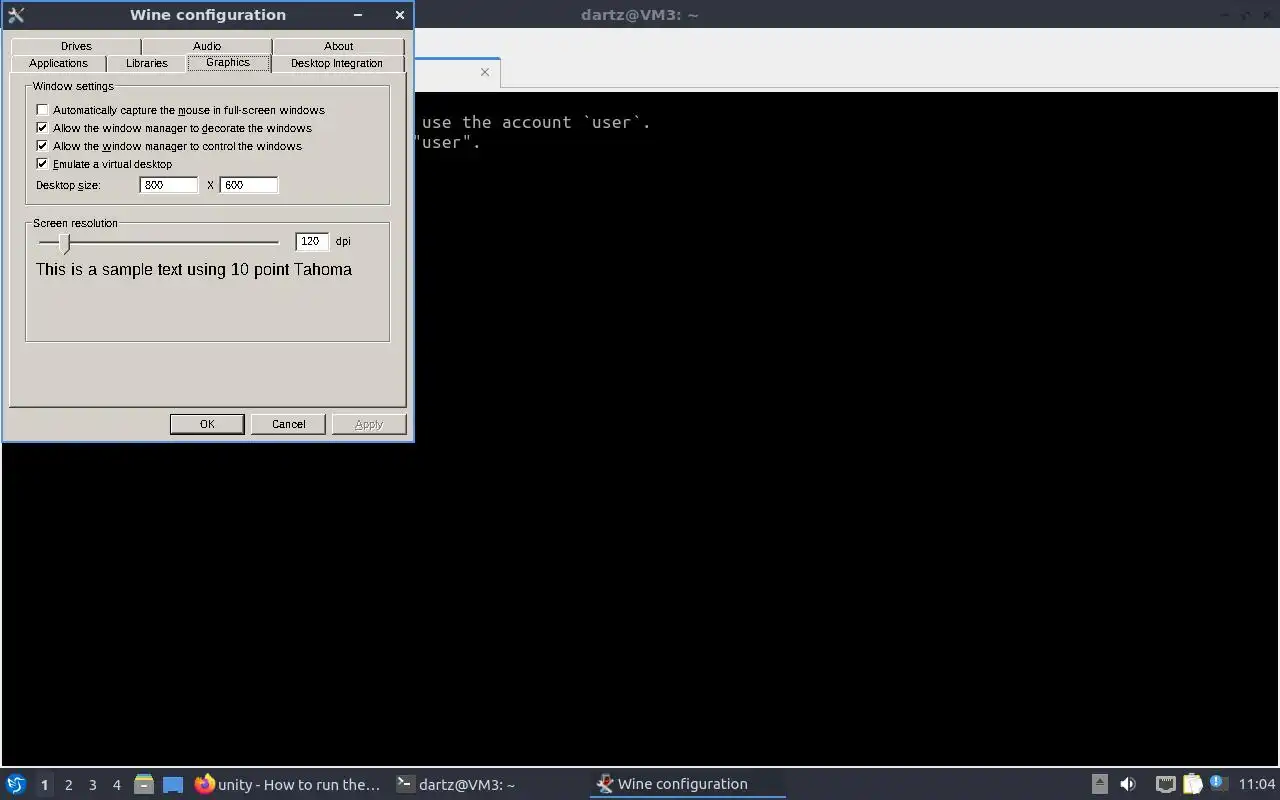The image size is (1280, 800).
Task: Click the terminal window title dartz@VM3
Action: coord(640,15)
